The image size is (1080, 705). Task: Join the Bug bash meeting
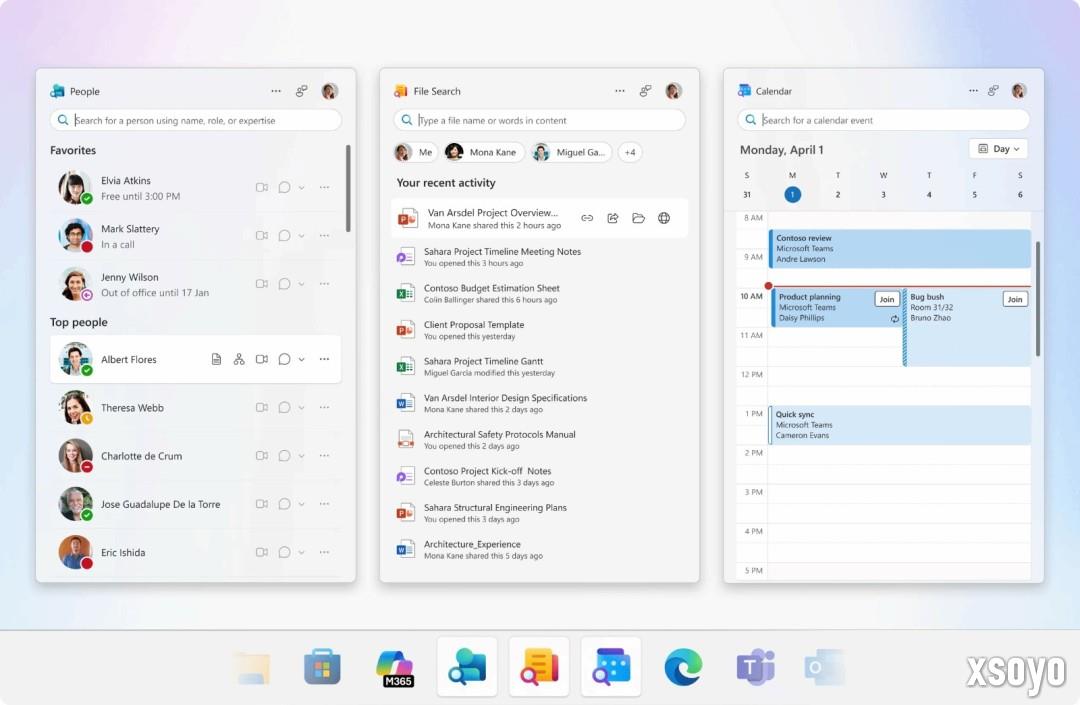(1015, 299)
